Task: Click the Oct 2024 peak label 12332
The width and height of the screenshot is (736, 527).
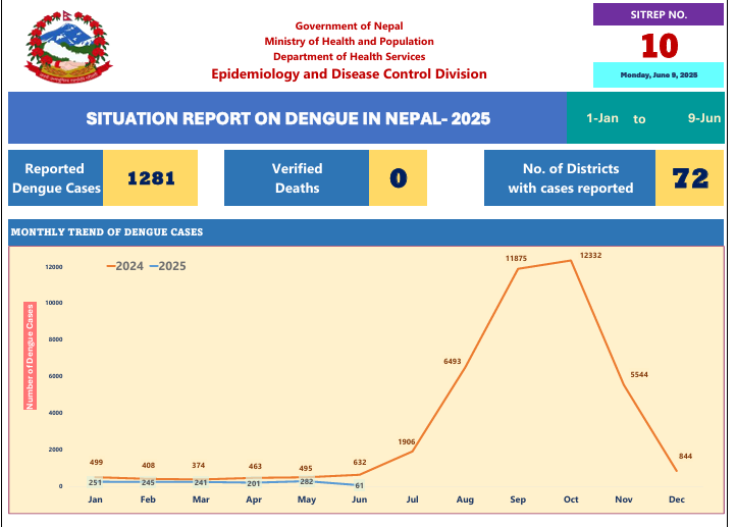Action: (x=590, y=255)
